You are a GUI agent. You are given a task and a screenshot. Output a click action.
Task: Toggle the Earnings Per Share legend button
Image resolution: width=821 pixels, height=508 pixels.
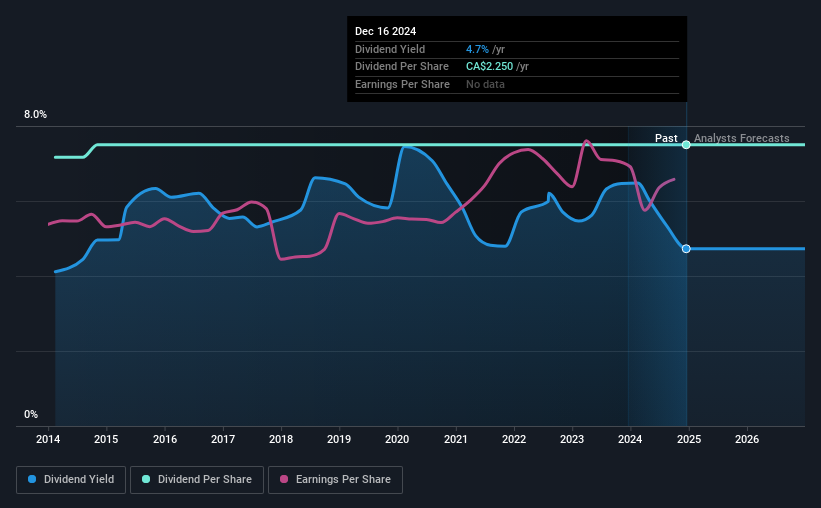pyautogui.click(x=335, y=480)
